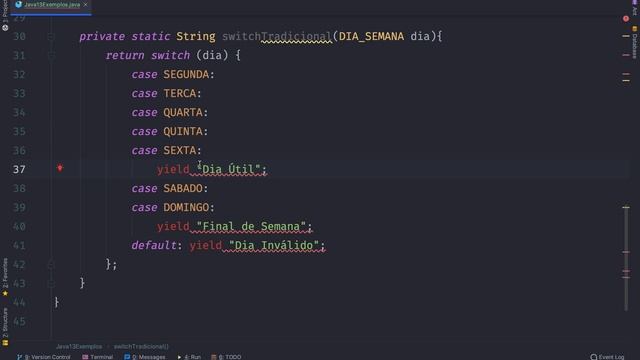Click the Favorites star icon
Image resolution: width=640 pixels, height=360 pixels.
point(5,293)
